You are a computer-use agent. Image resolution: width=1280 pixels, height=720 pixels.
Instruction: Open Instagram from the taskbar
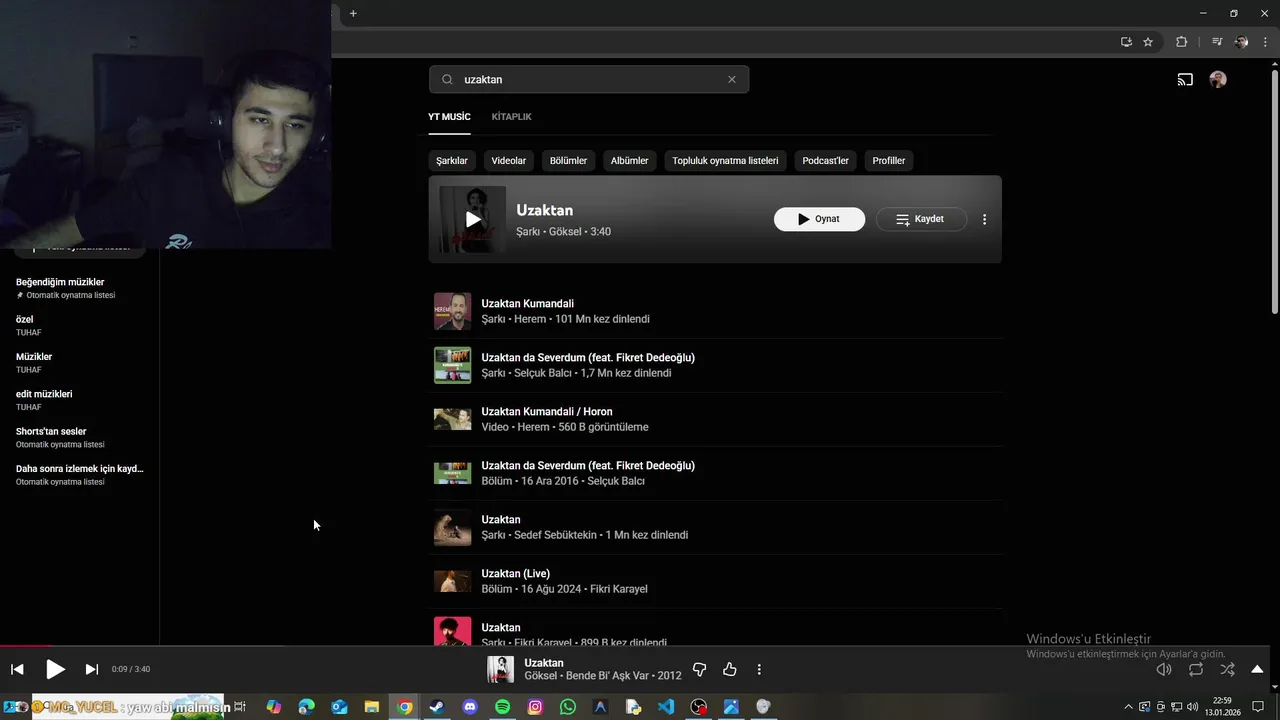click(x=535, y=707)
